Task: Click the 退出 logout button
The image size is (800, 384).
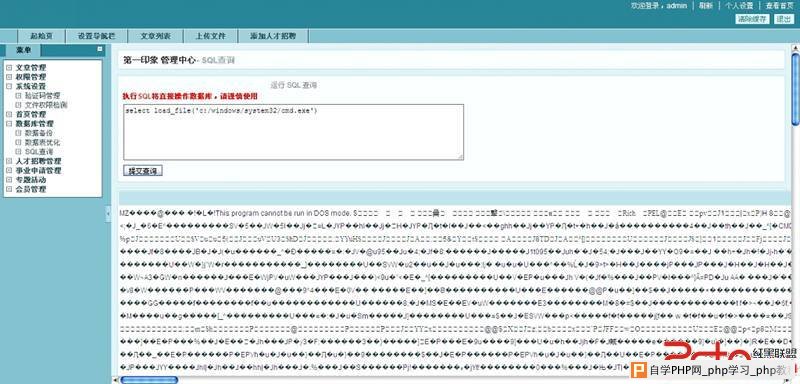Action: pos(783,19)
